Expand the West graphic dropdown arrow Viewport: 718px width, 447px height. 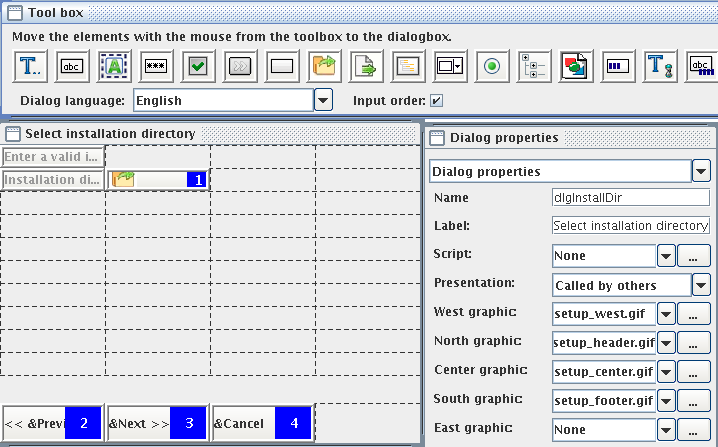[x=667, y=314]
